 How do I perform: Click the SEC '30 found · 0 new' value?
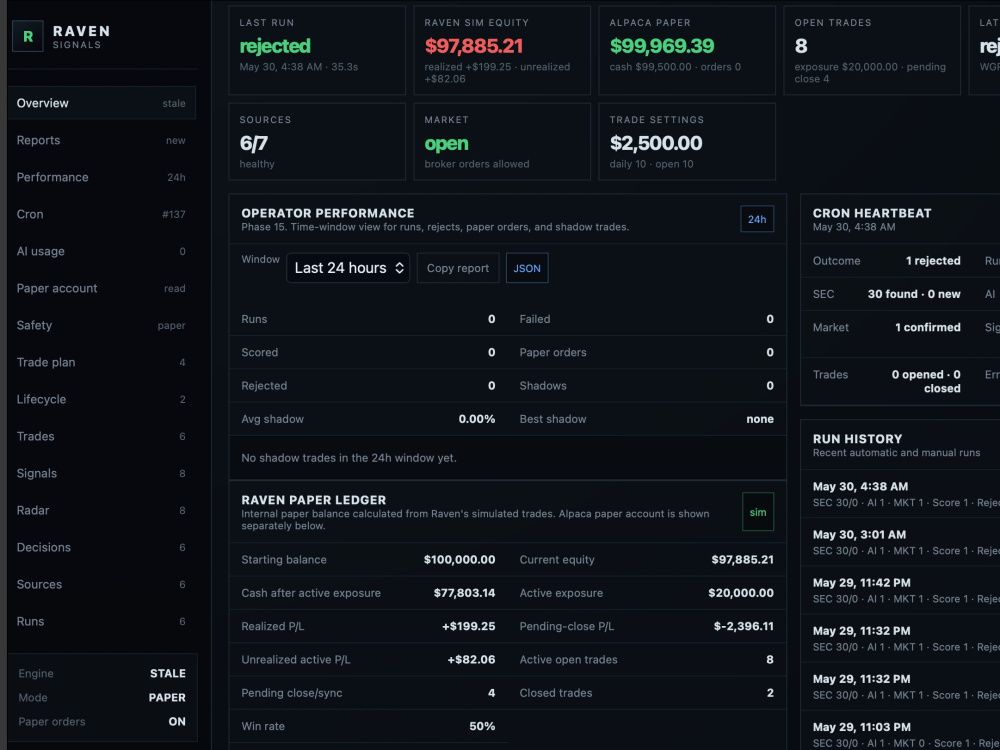(x=914, y=294)
